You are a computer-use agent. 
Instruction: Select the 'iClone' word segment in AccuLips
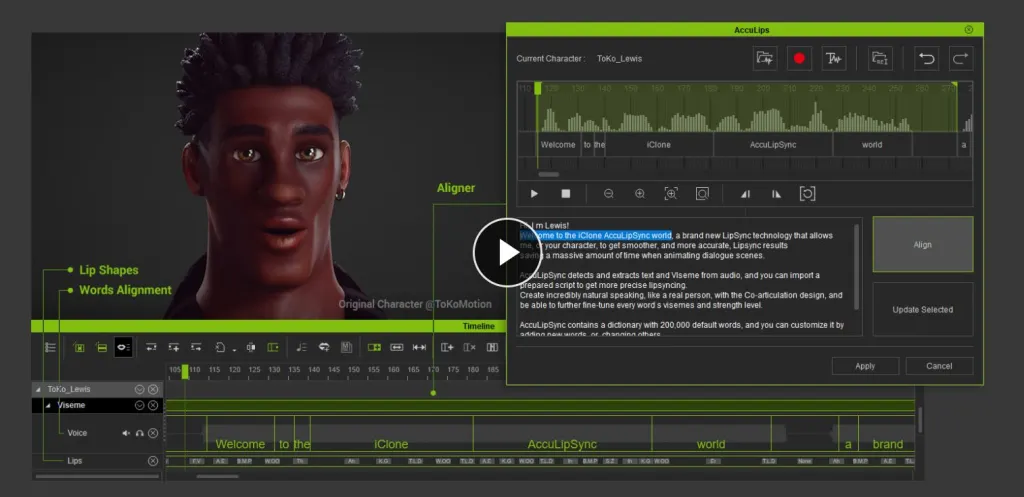(x=659, y=145)
